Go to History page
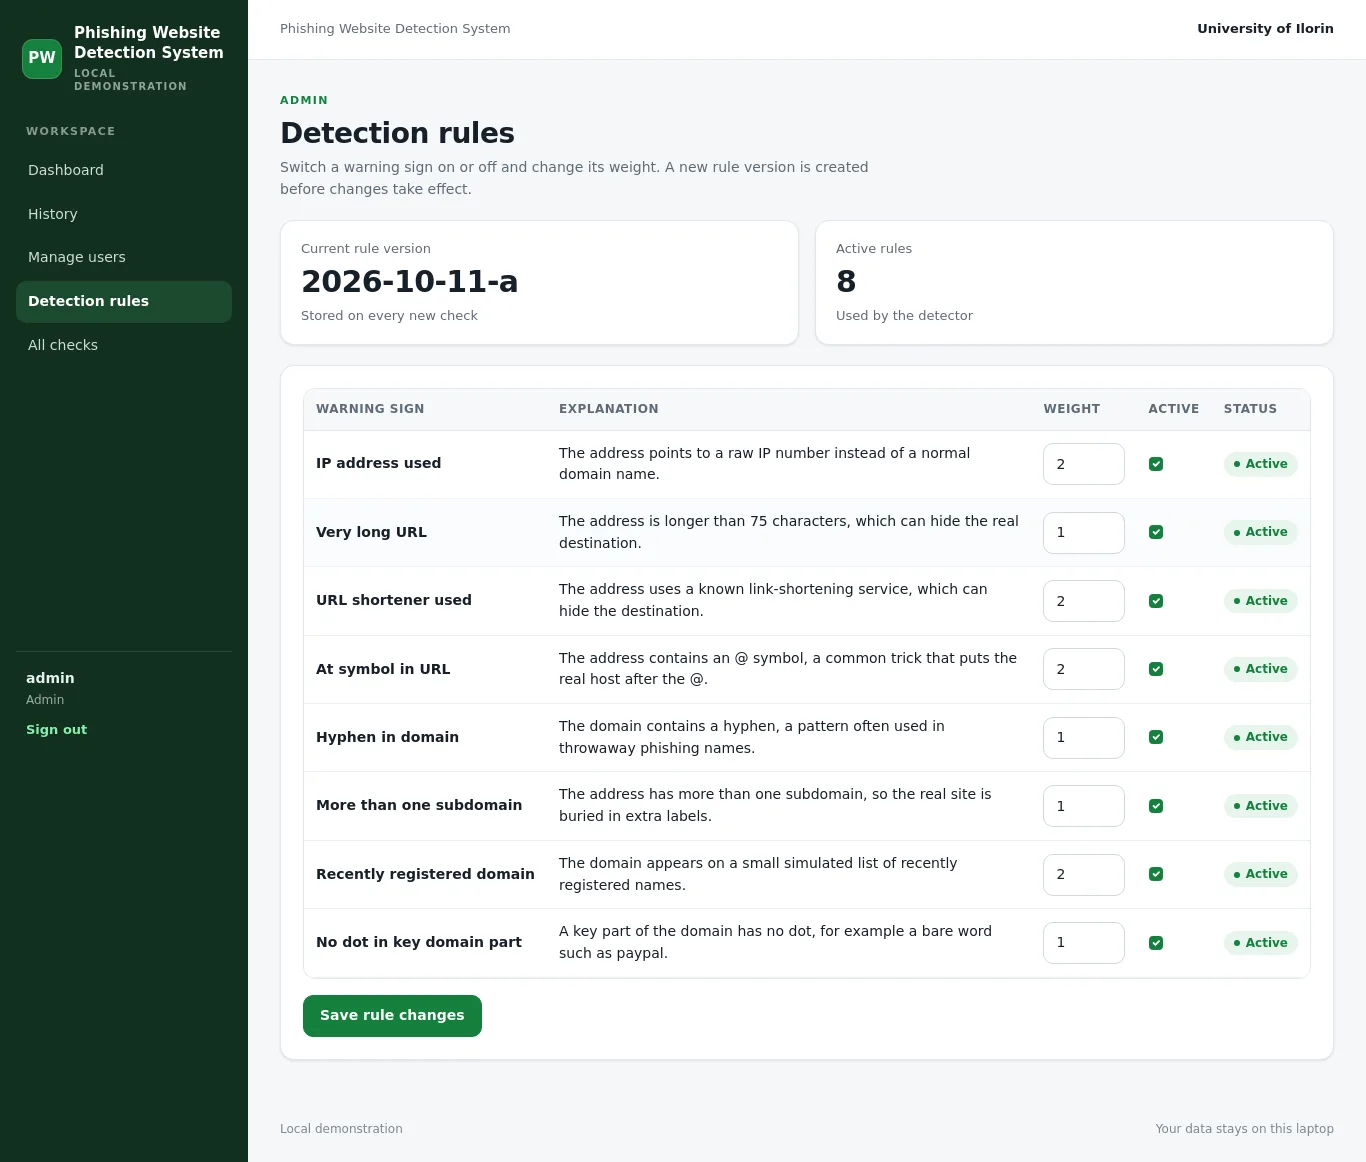The image size is (1366, 1162). (124, 214)
